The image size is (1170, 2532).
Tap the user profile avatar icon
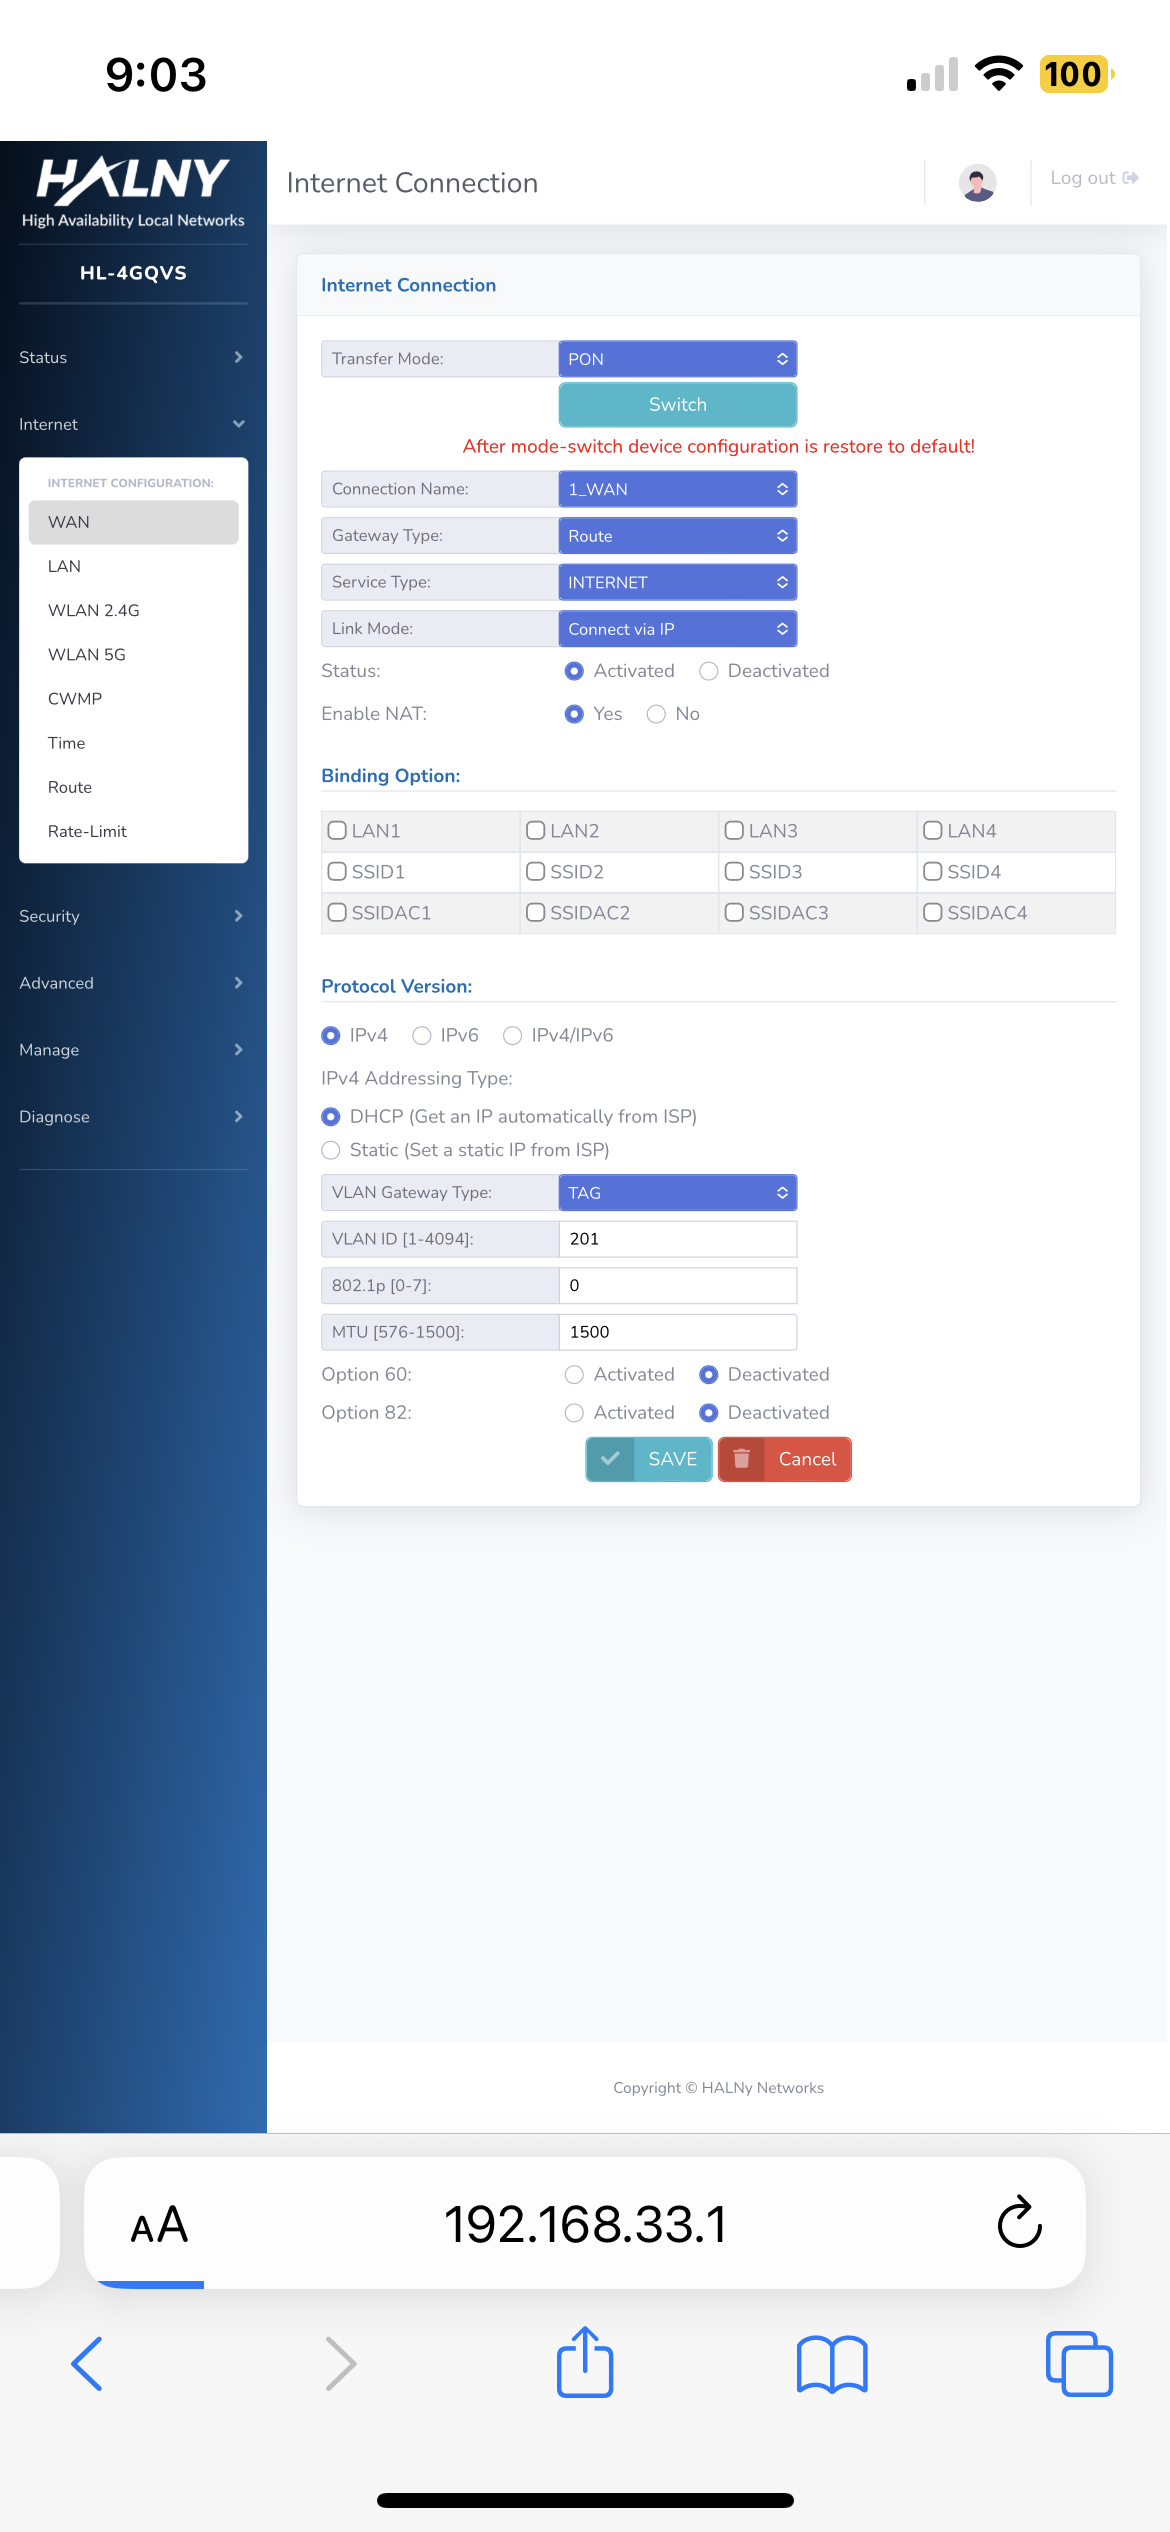tap(977, 183)
